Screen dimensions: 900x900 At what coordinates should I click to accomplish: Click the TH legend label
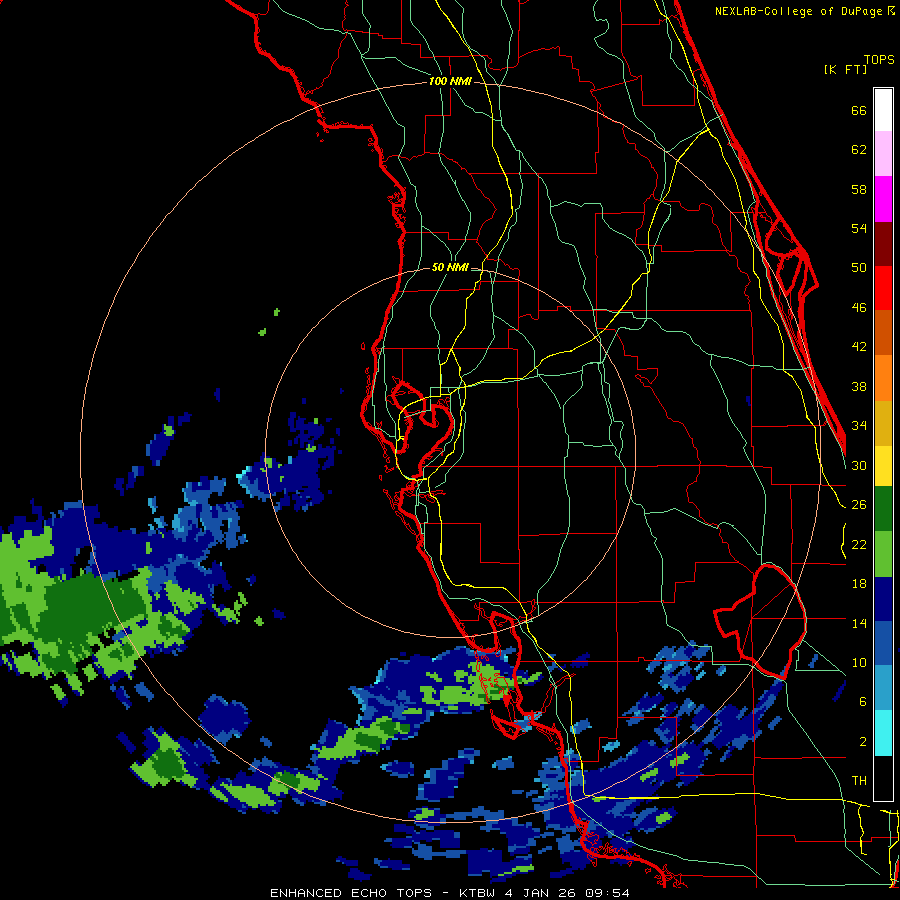(x=859, y=781)
